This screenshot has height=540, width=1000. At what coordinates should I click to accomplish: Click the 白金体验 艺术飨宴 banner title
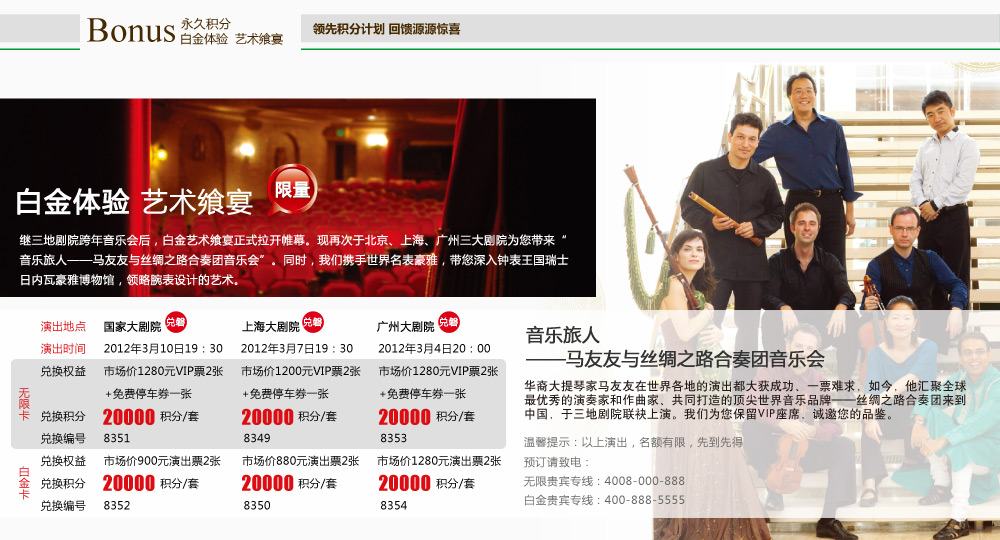pyautogui.click(x=134, y=202)
